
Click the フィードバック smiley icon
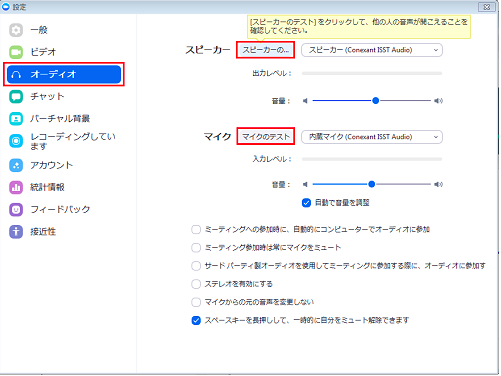[x=16, y=210]
